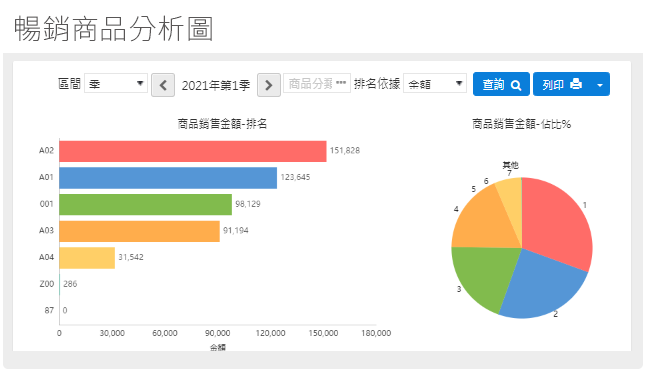Click the 列印 print button

(x=561, y=84)
